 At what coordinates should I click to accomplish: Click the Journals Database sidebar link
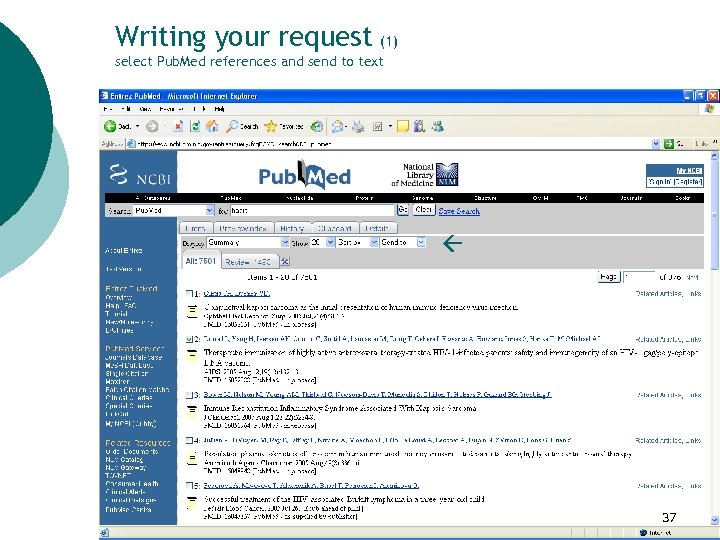(133, 357)
